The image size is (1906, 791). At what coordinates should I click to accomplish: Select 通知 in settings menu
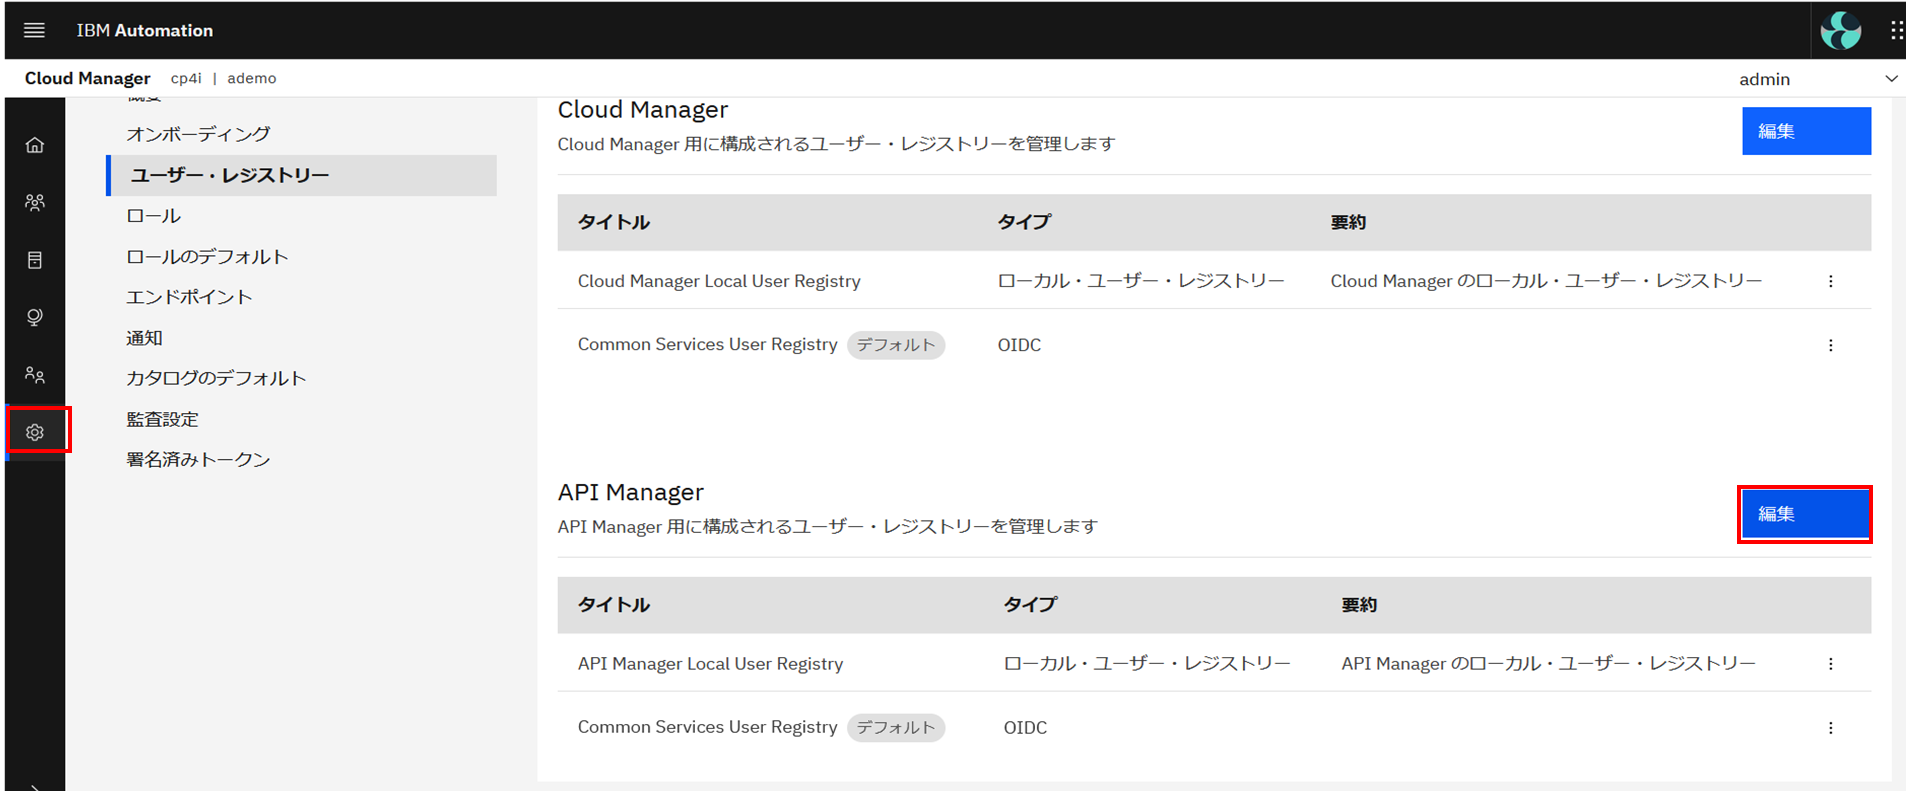click(144, 338)
